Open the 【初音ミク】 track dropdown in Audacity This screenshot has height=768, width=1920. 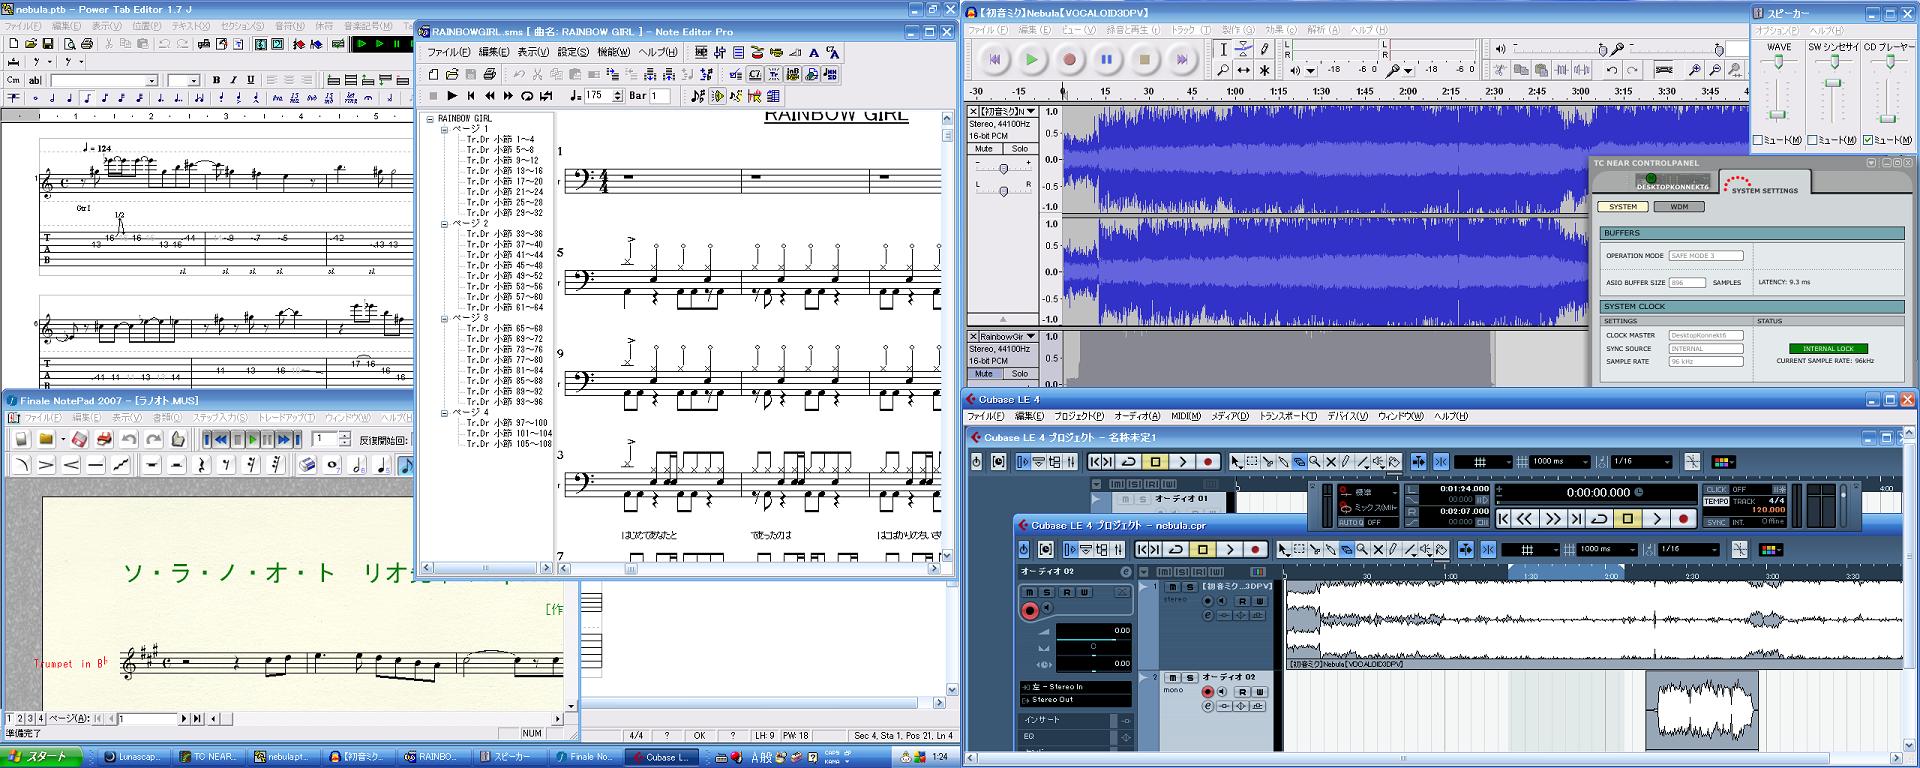tap(1031, 111)
